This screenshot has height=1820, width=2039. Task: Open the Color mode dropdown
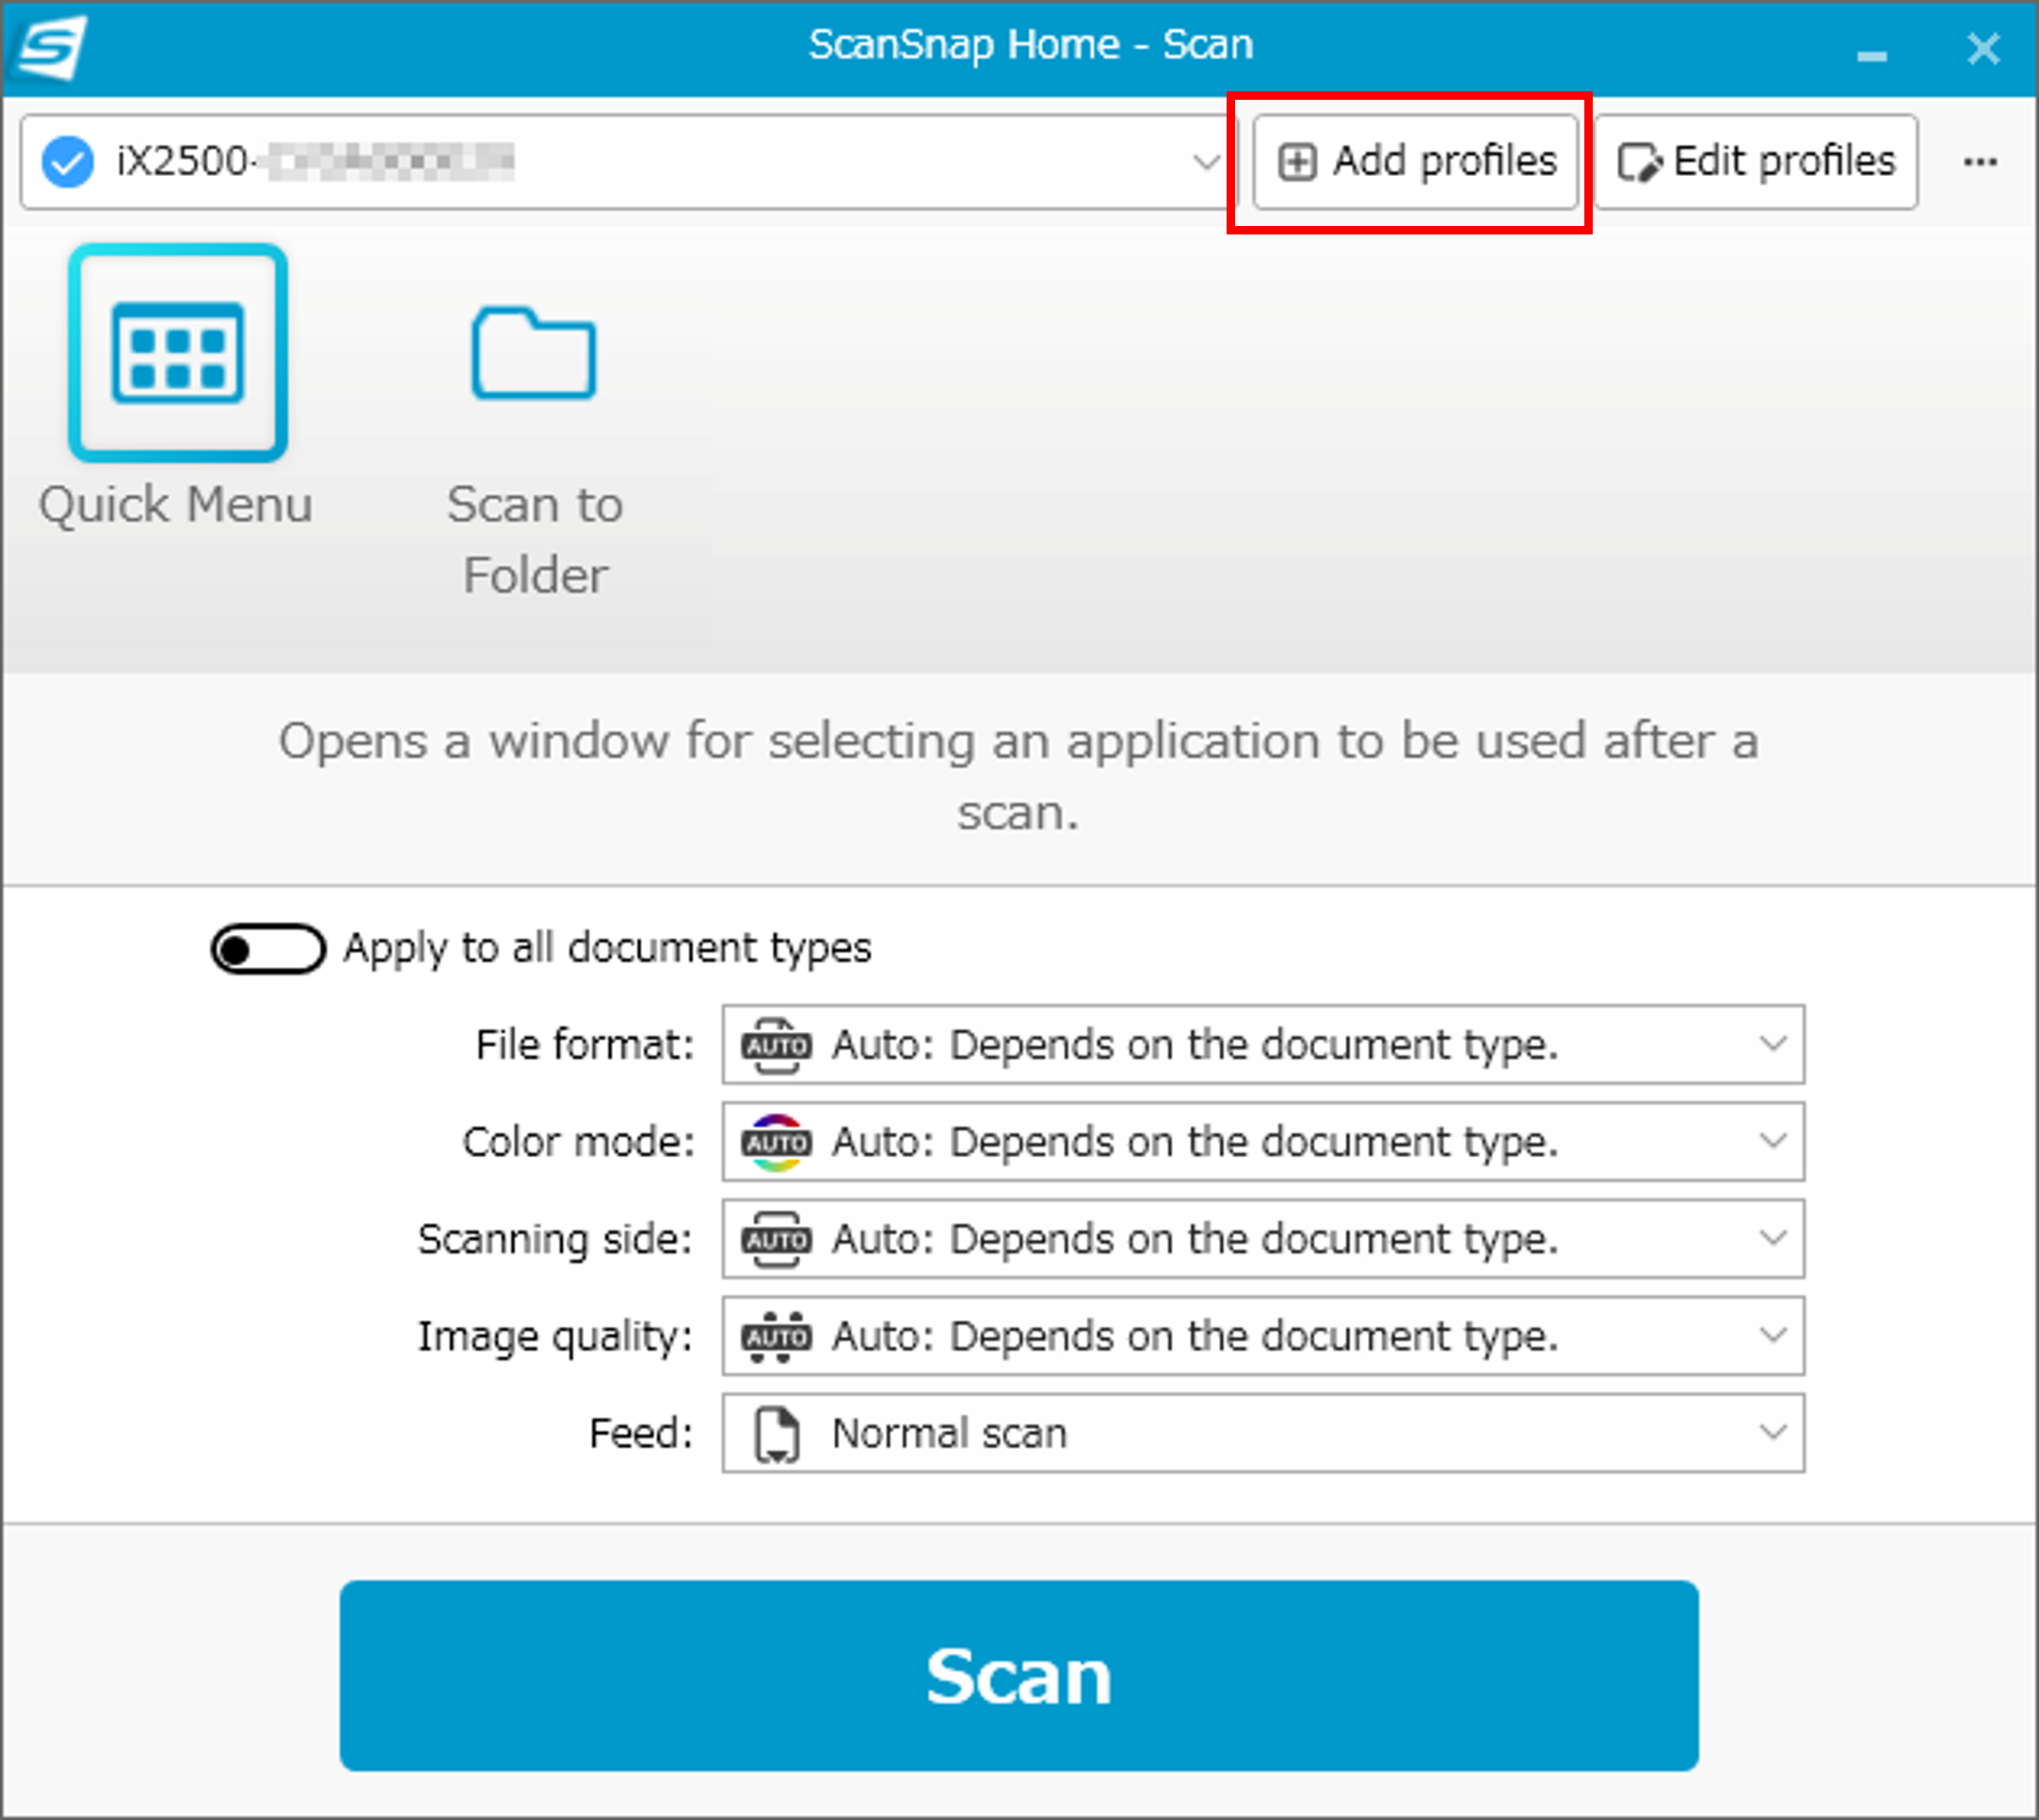[x=1263, y=1141]
